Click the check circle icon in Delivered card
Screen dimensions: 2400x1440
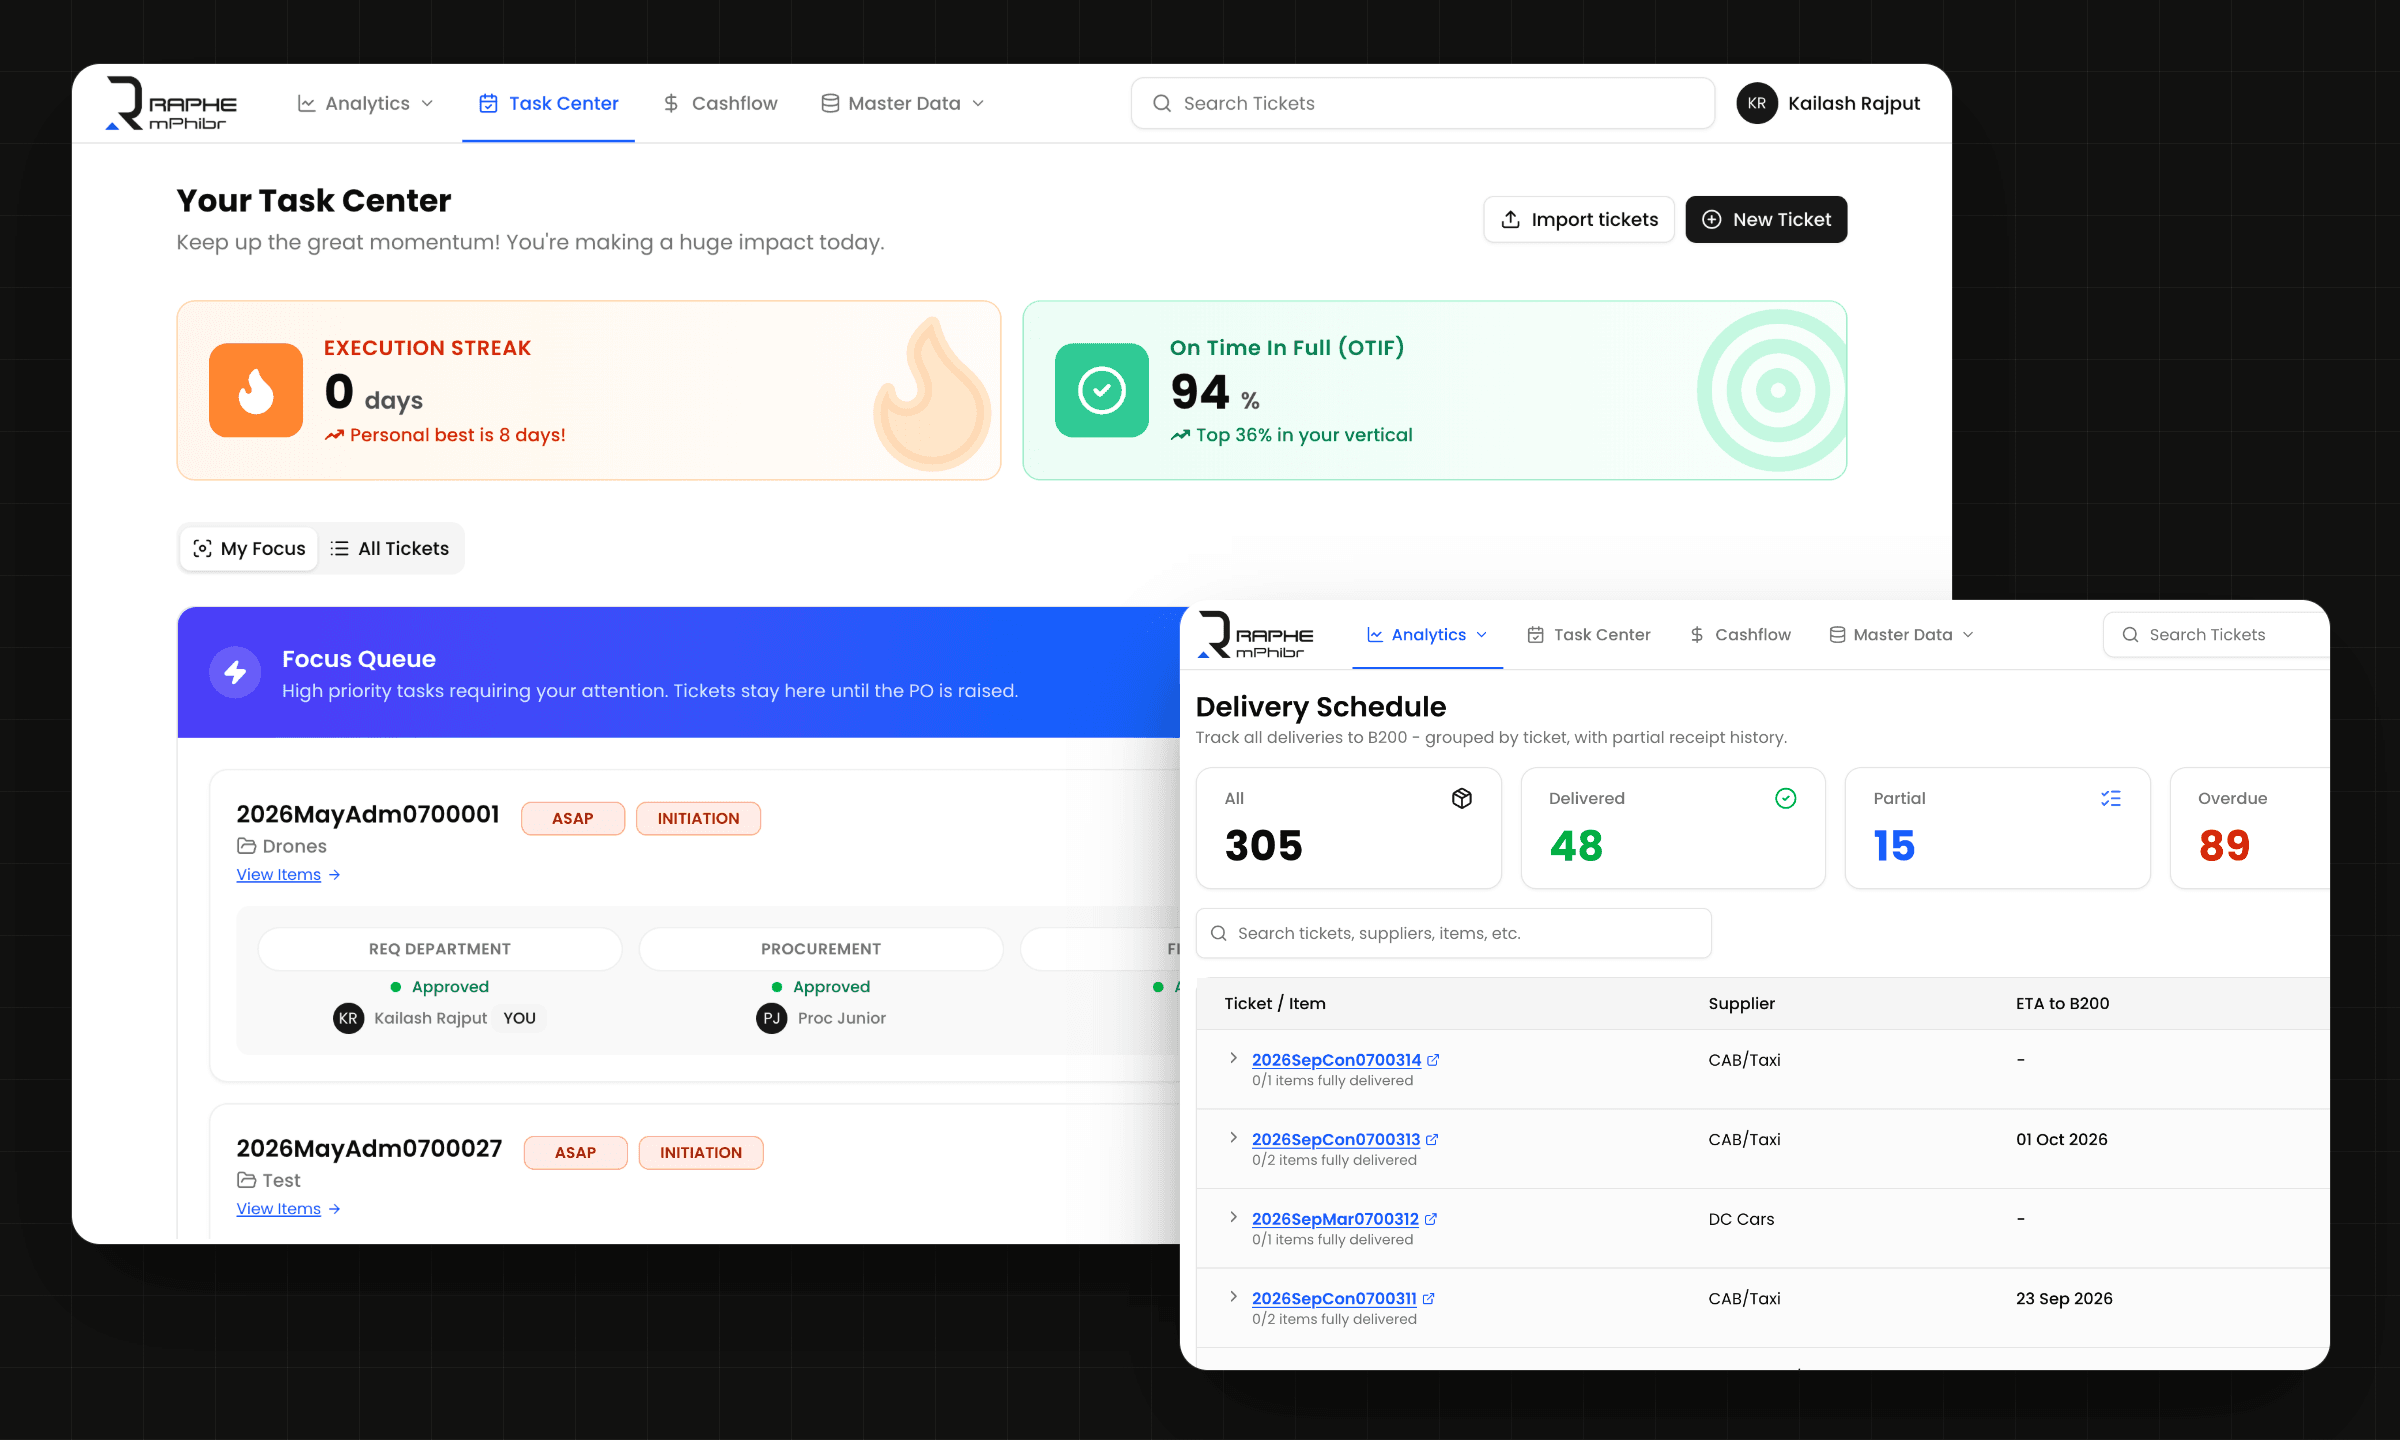click(1786, 798)
